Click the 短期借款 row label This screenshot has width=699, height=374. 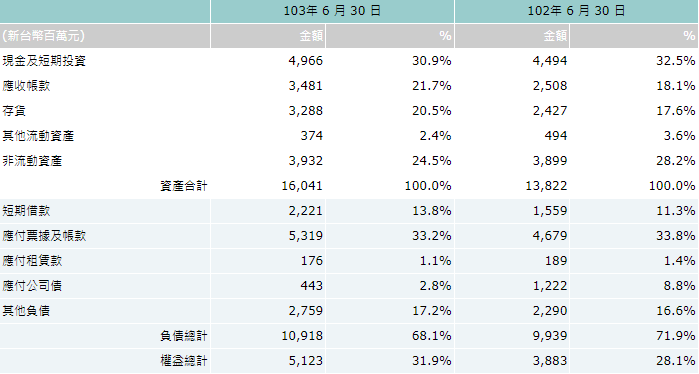coord(26,210)
